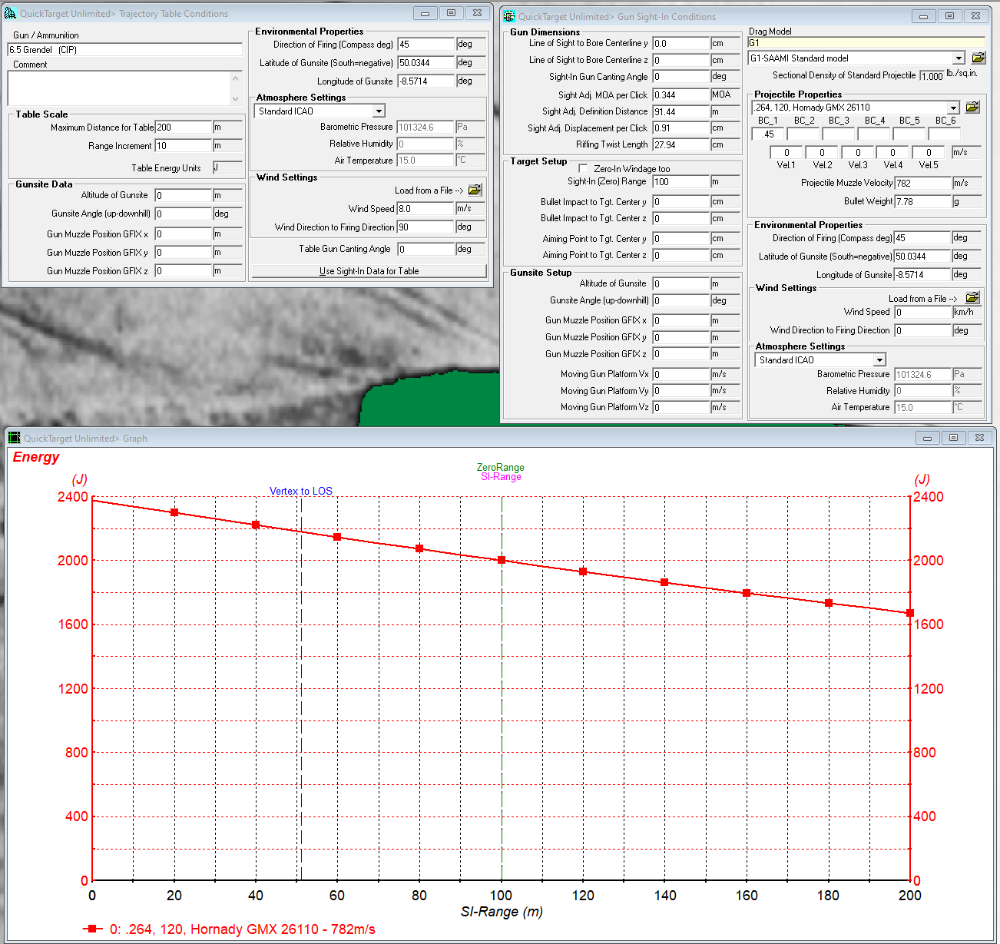This screenshot has width=1000, height=944.
Task: Click Gun Sight-In Conditions window icon
Action: [x=510, y=17]
